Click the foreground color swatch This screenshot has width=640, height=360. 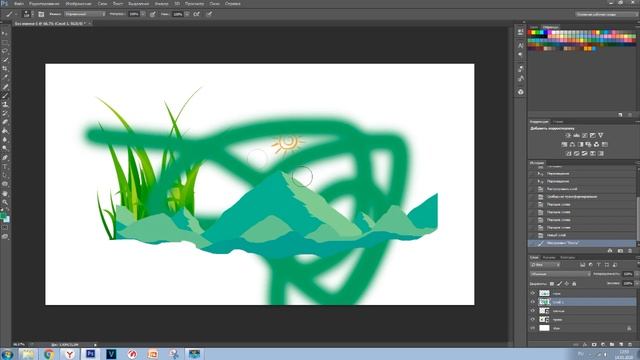[x=3, y=215]
